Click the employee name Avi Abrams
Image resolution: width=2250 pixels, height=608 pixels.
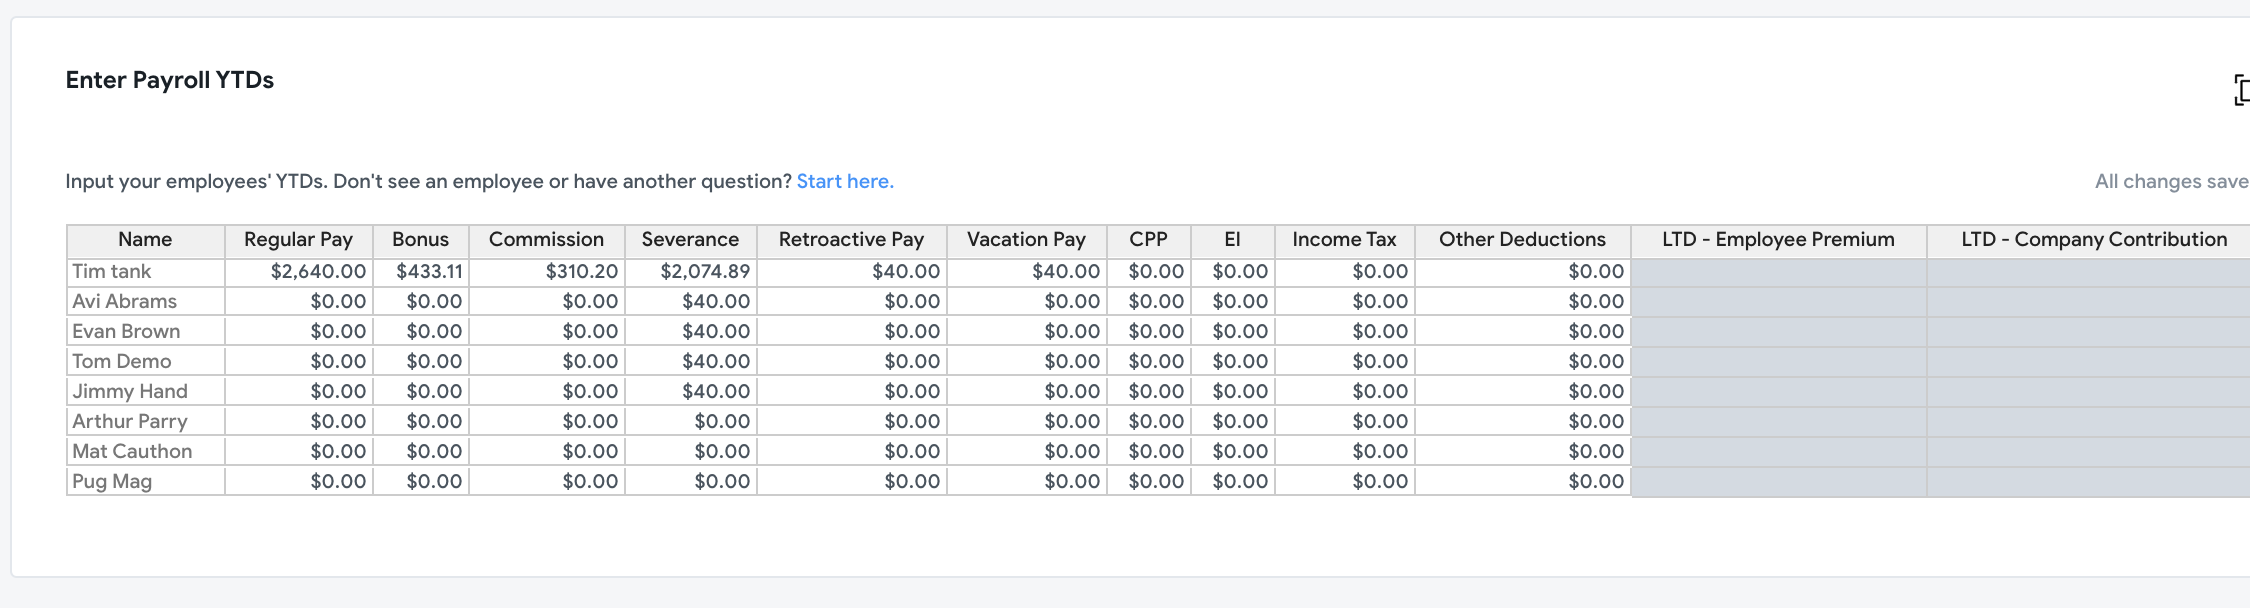125,301
